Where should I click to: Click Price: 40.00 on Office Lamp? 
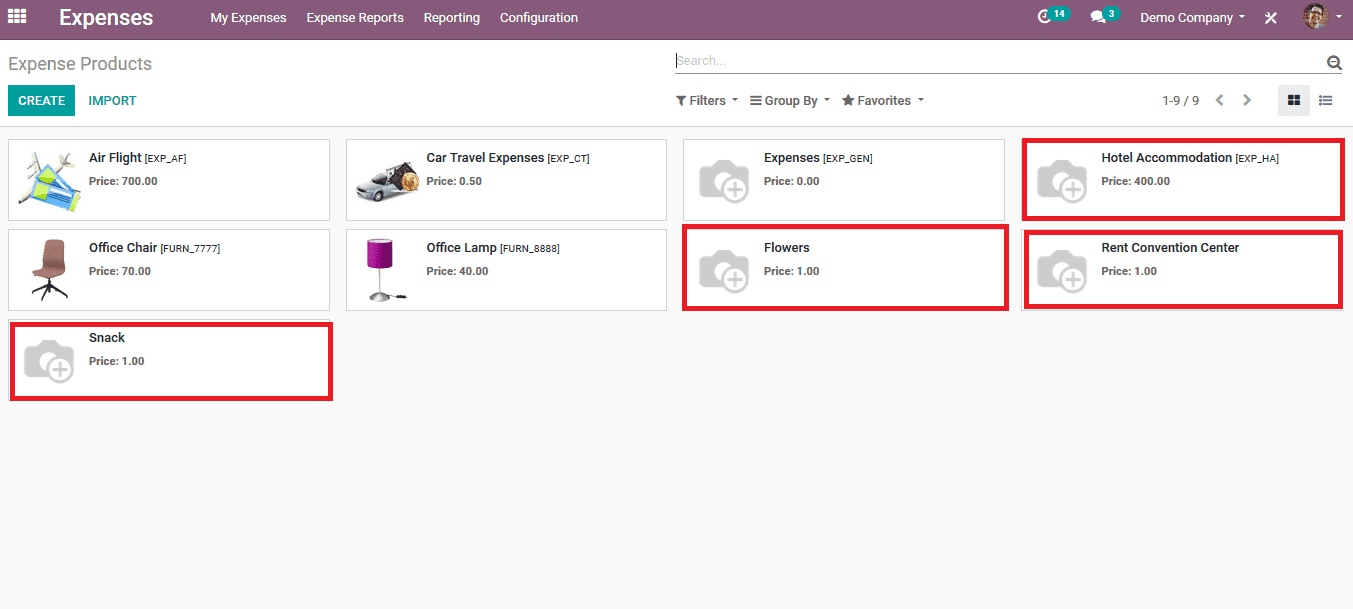click(457, 271)
